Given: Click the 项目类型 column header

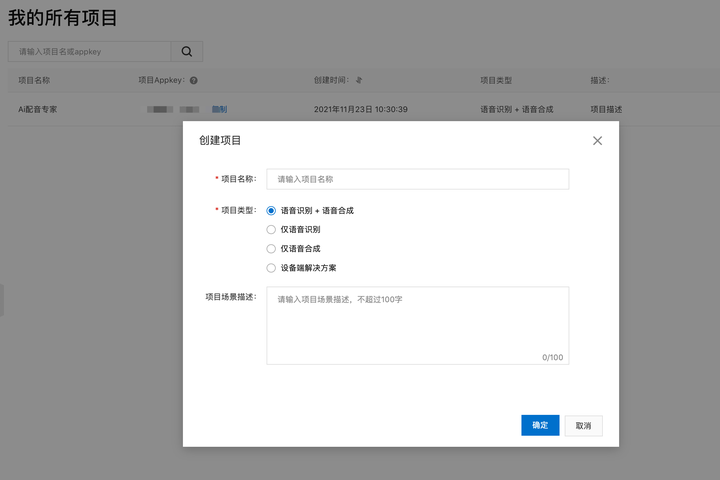Looking at the screenshot, I should click(496, 81).
